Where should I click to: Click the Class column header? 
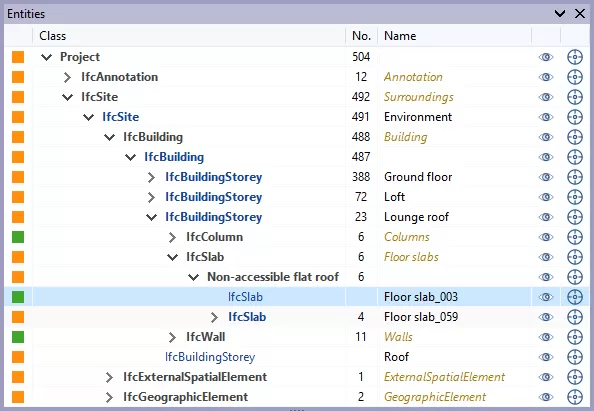tap(53, 36)
